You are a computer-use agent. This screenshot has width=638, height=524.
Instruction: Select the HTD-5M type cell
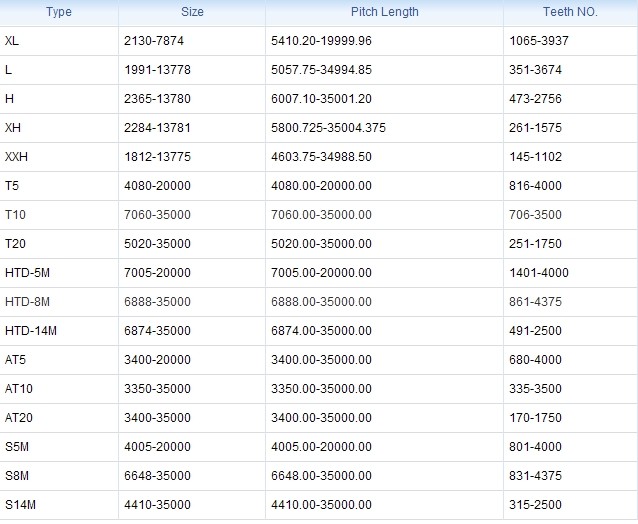click(26, 273)
